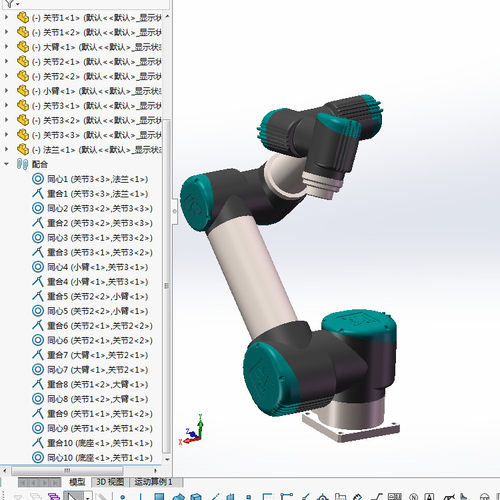Viewport: 500px width, 500px height.
Task: Click the concentric icon of mate 同心3
Action: (x=38, y=238)
